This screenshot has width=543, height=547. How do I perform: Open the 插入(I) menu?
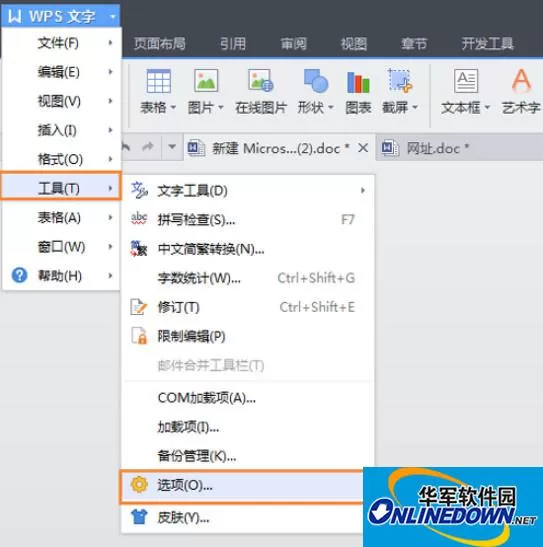tap(61, 130)
